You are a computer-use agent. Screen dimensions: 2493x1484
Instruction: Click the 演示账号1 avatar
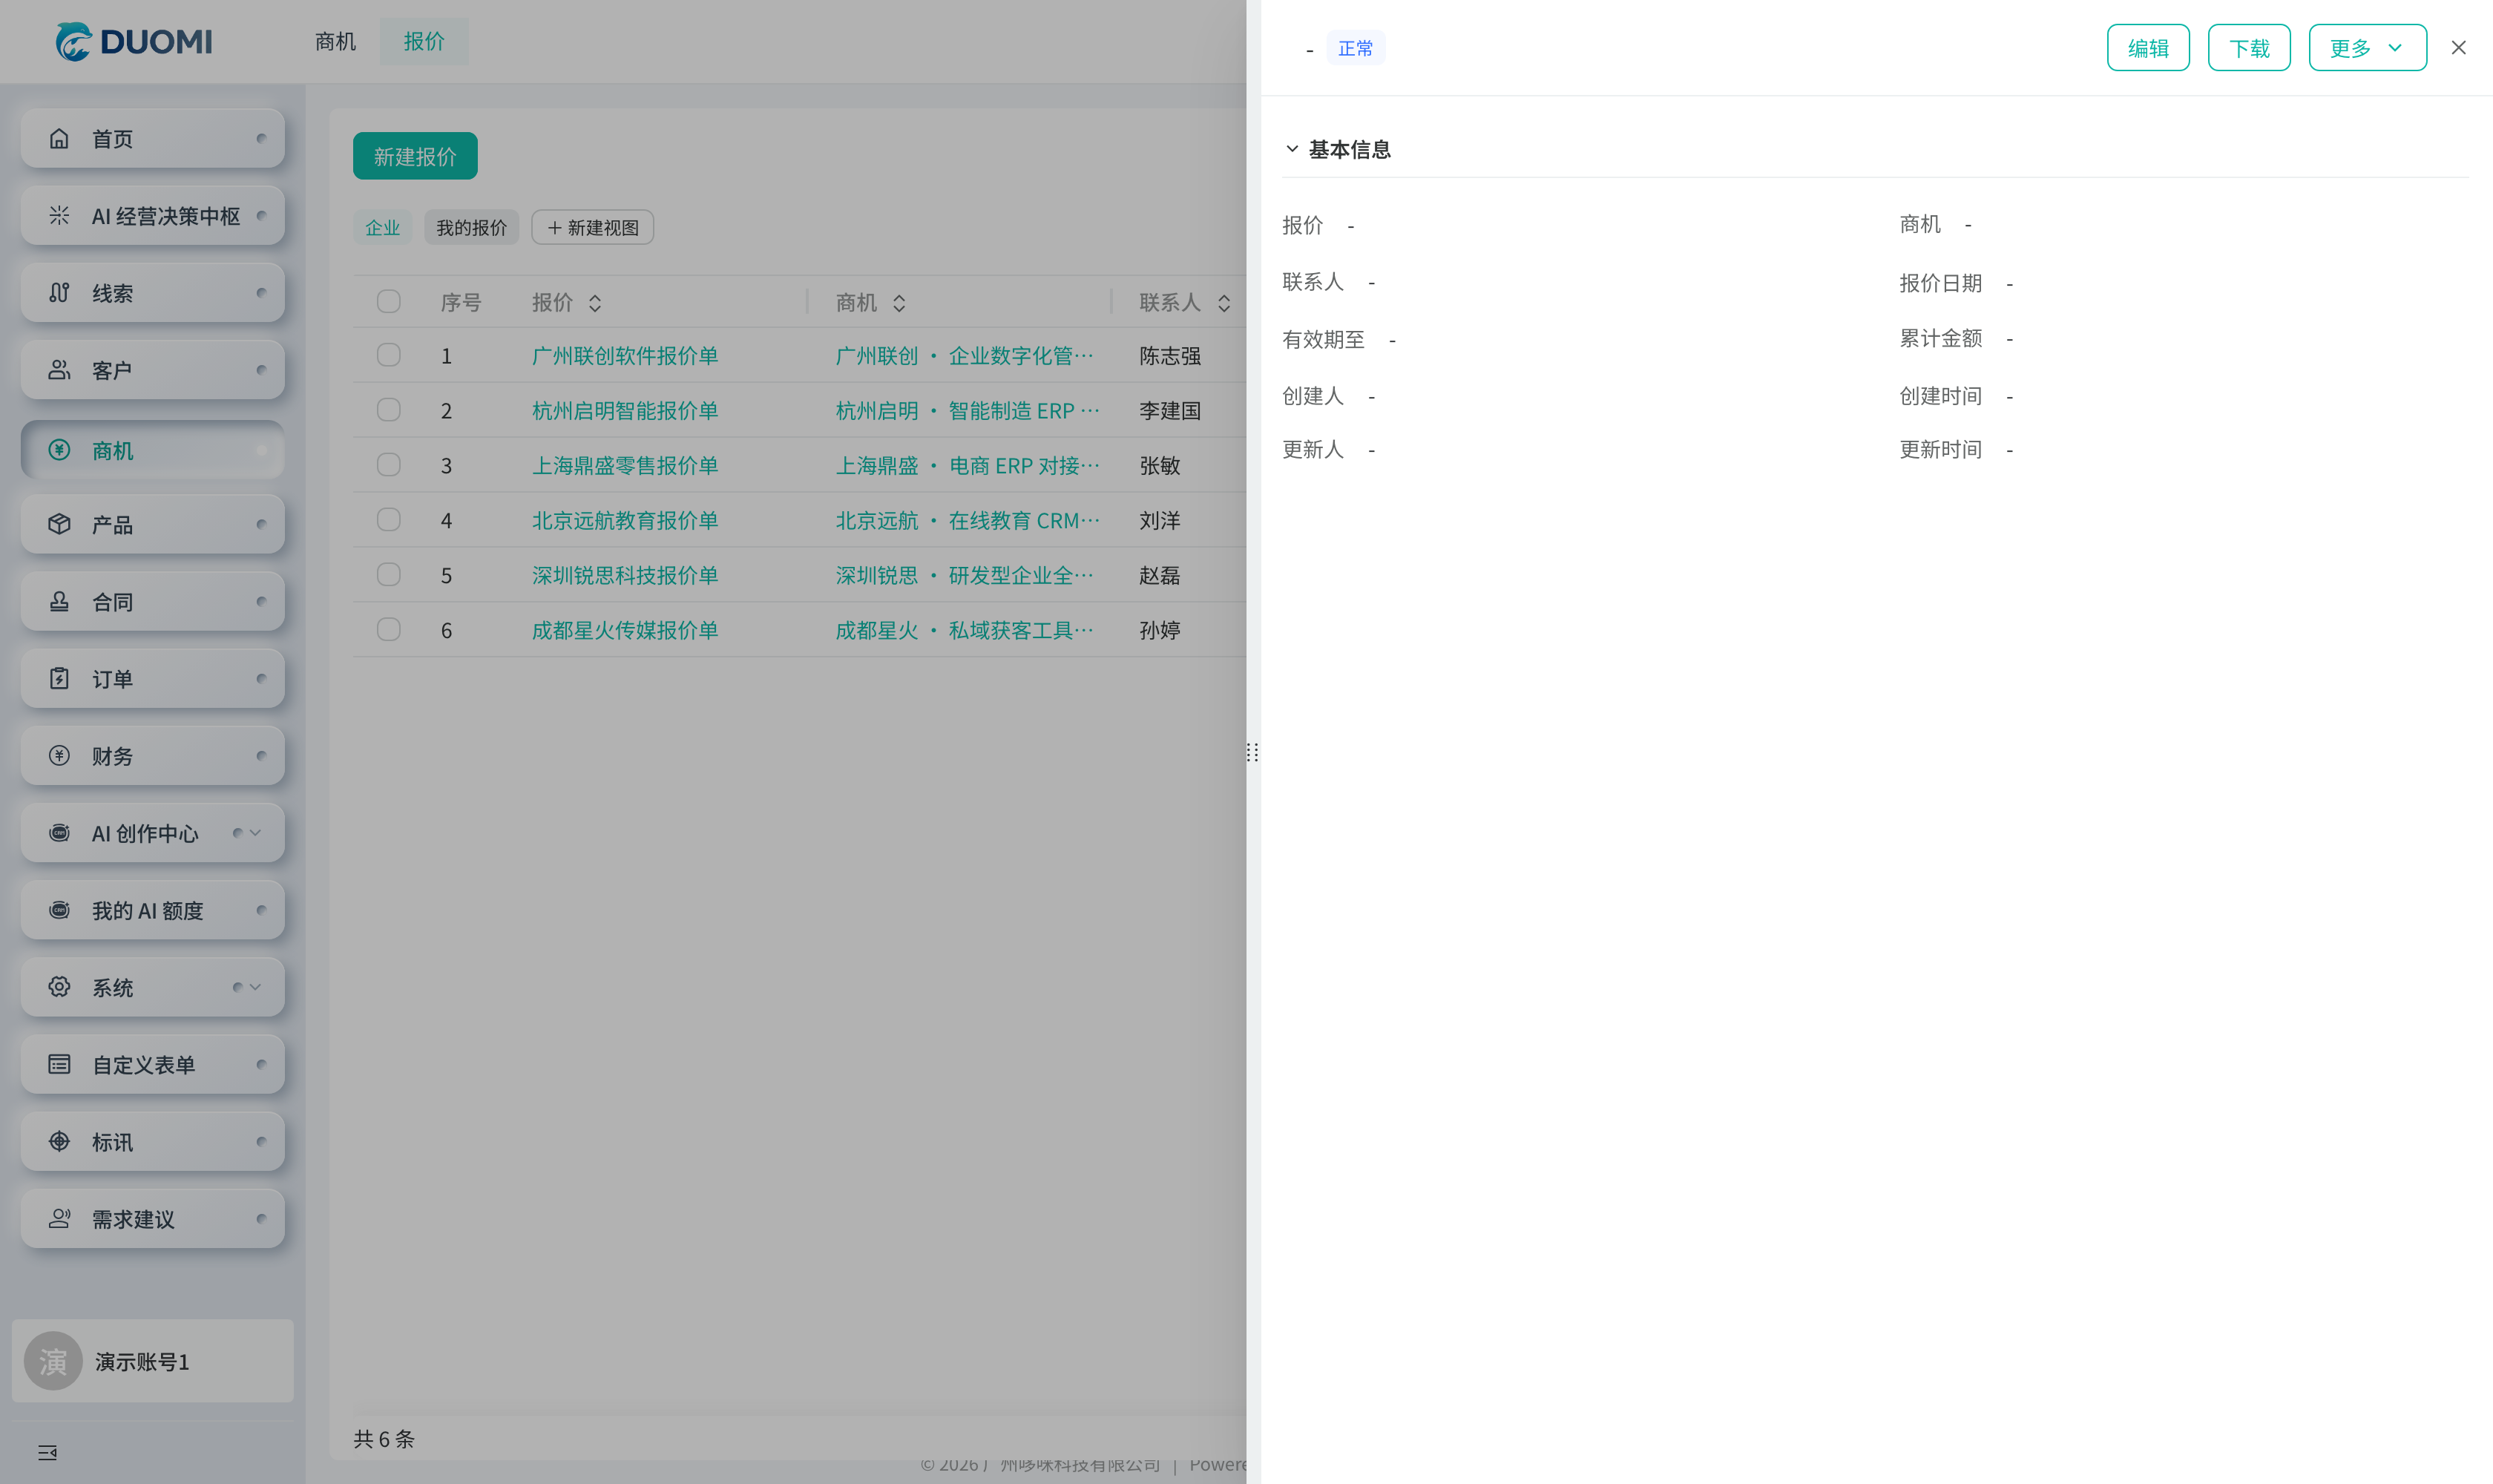(x=53, y=1360)
